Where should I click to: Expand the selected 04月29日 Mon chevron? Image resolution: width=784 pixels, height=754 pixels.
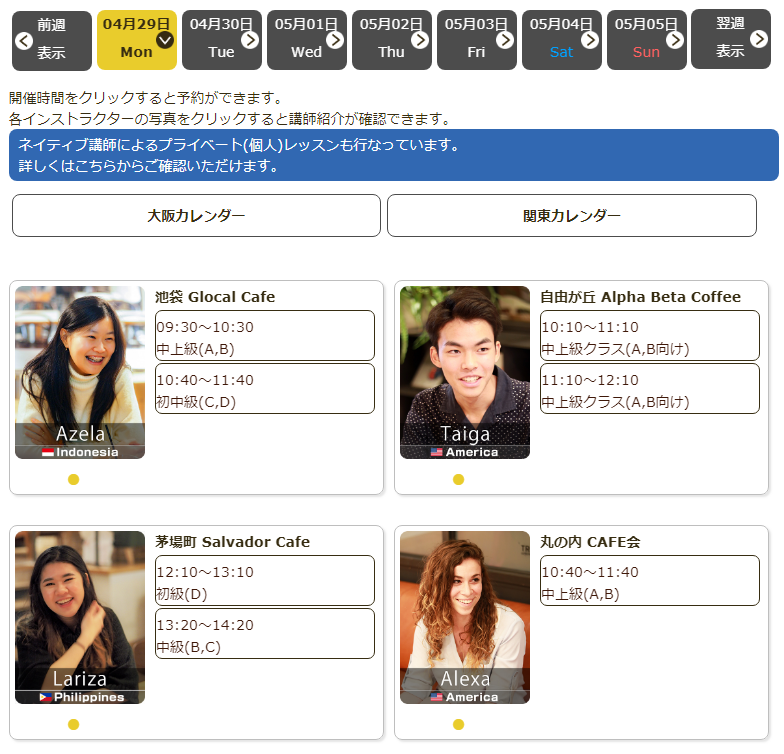[x=165, y=40]
